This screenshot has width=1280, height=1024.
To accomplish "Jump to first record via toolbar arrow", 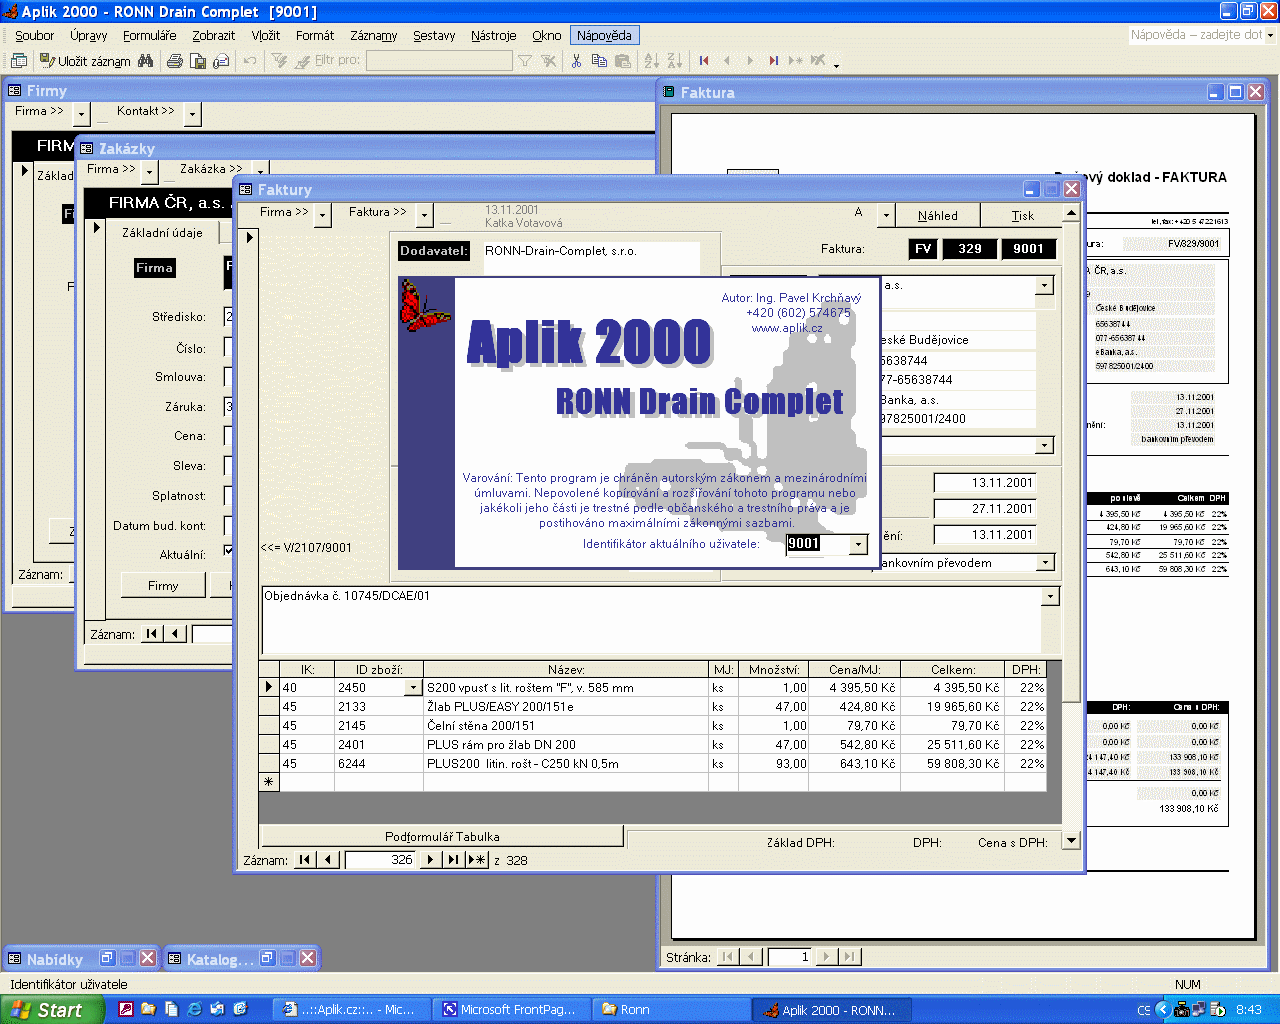I will pos(704,61).
